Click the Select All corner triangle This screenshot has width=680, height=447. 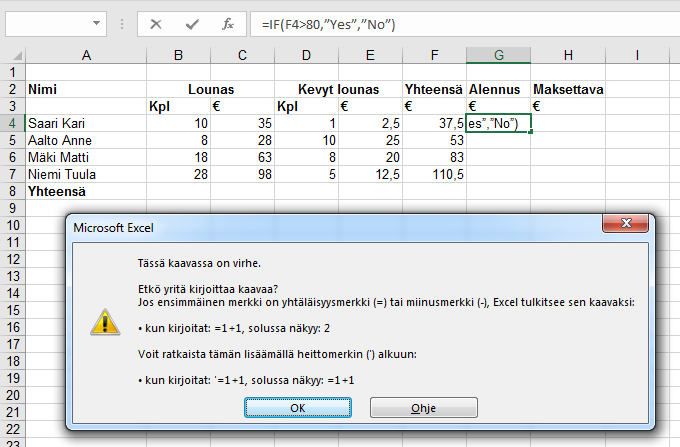click(17, 55)
